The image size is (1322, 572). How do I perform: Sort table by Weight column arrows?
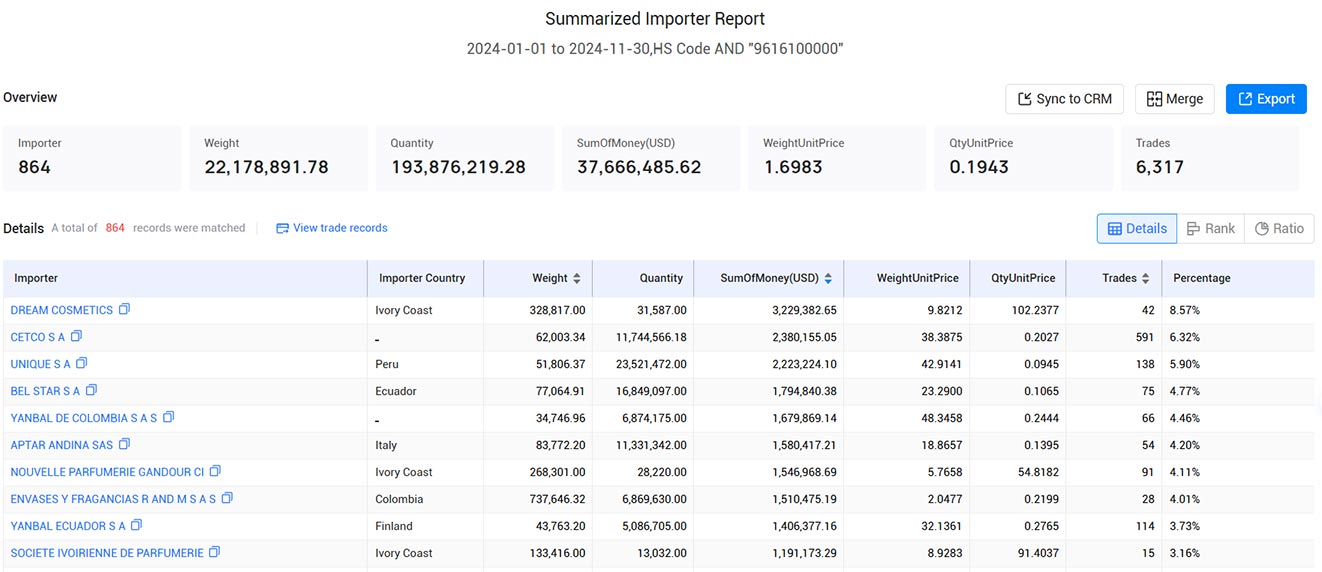pyautogui.click(x=577, y=278)
